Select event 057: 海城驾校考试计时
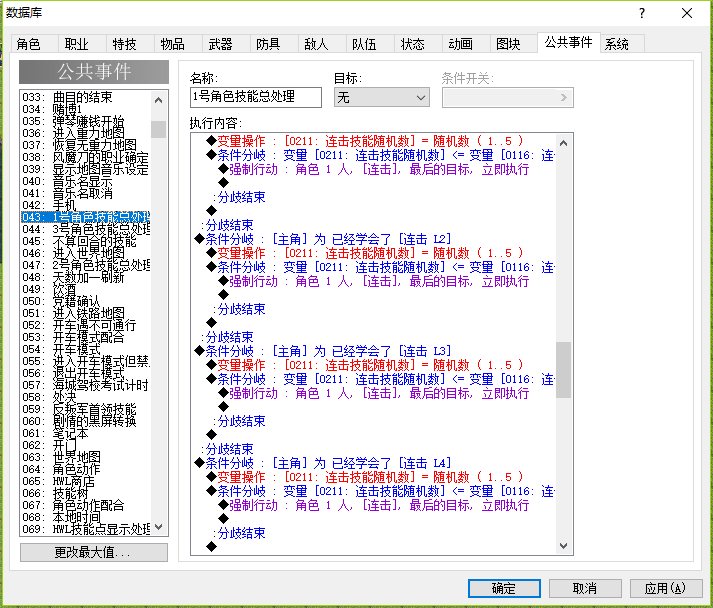The image size is (713, 608). pos(86,385)
